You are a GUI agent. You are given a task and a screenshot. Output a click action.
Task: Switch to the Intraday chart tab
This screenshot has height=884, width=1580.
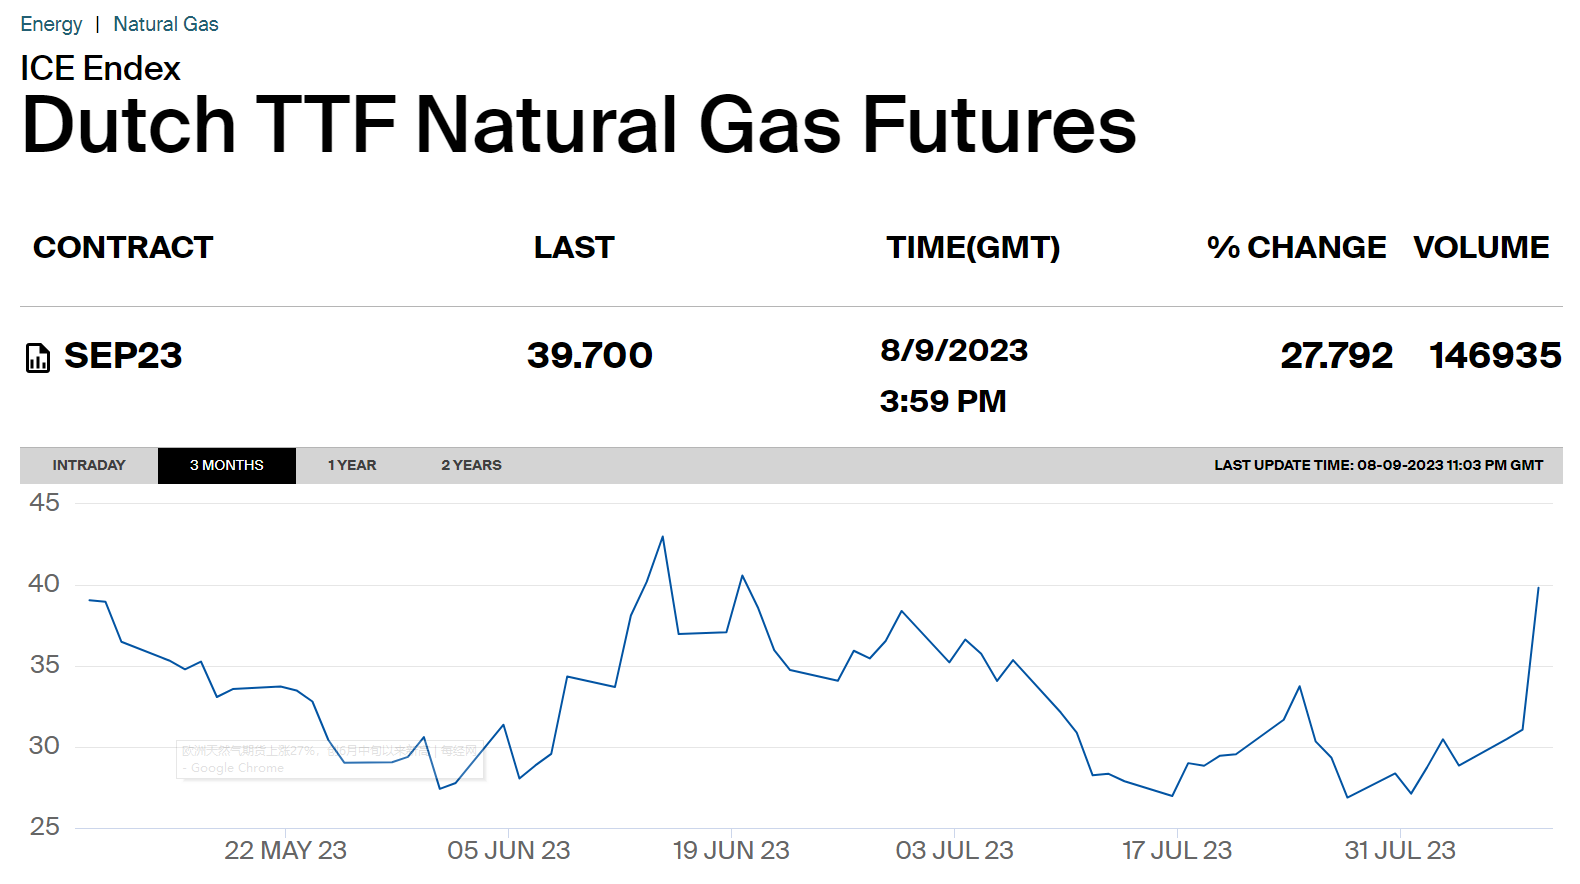(89, 465)
